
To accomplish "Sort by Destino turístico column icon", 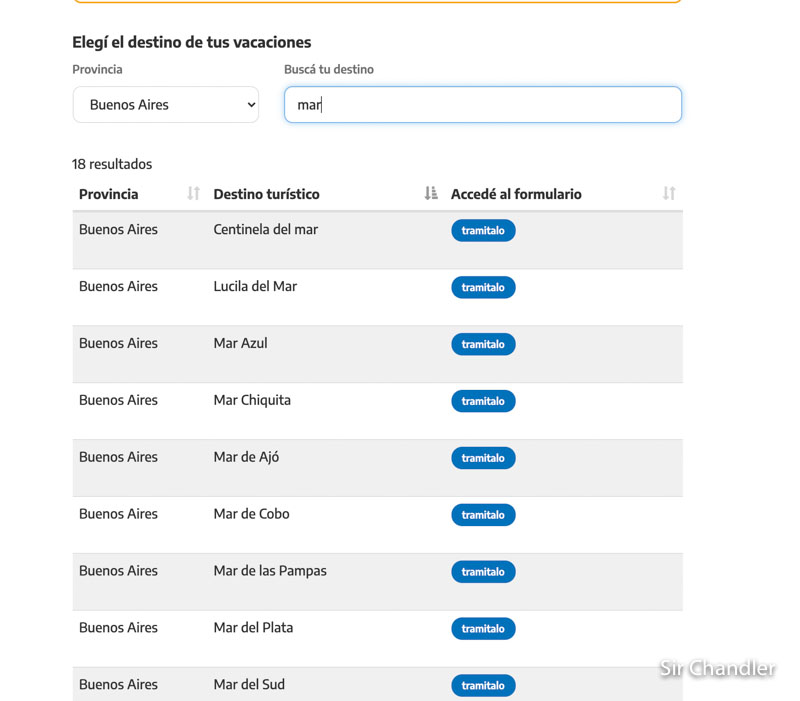I will tap(431, 193).
